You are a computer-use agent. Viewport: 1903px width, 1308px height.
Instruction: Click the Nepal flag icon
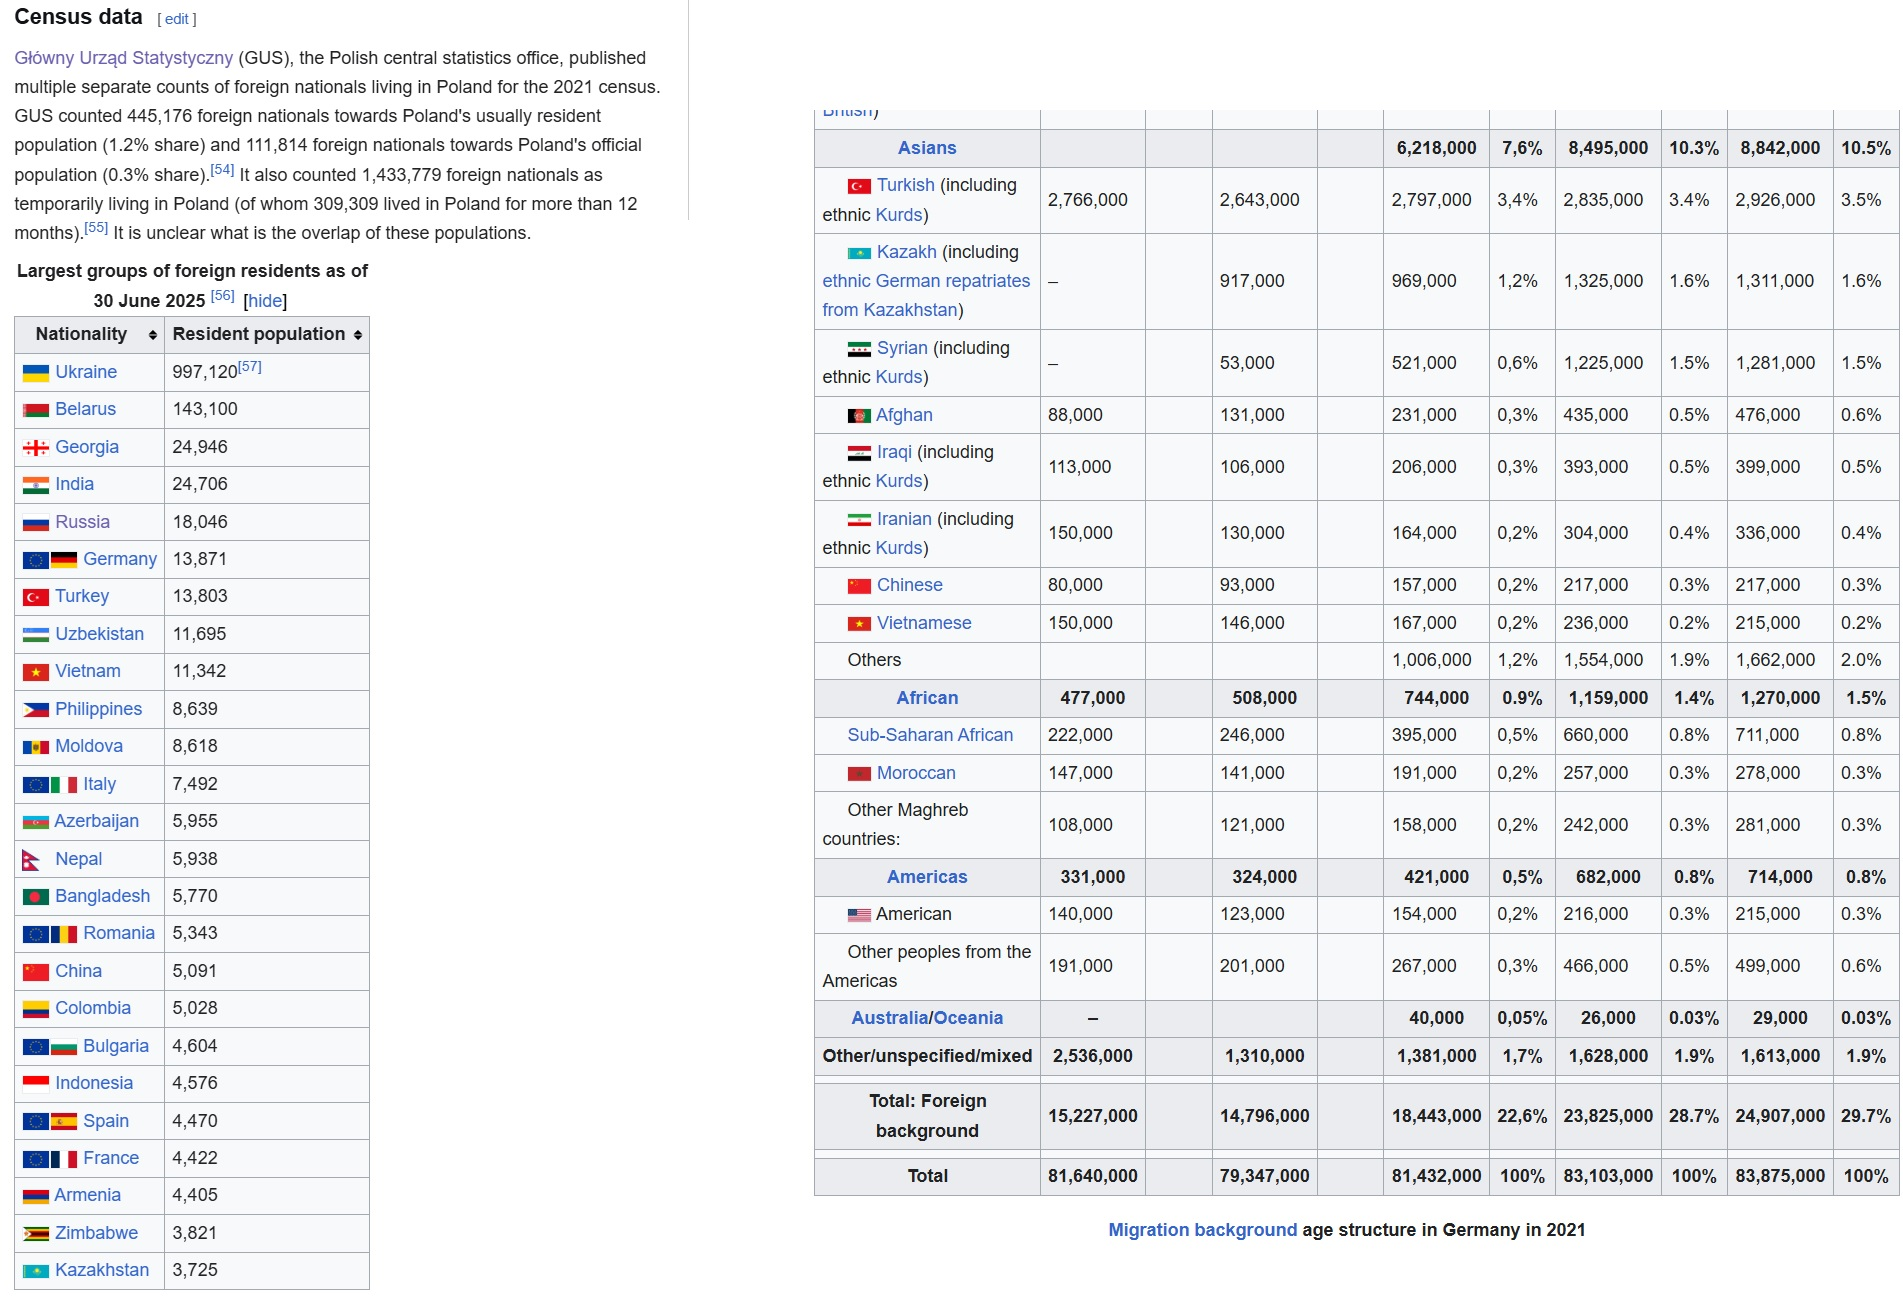31,860
